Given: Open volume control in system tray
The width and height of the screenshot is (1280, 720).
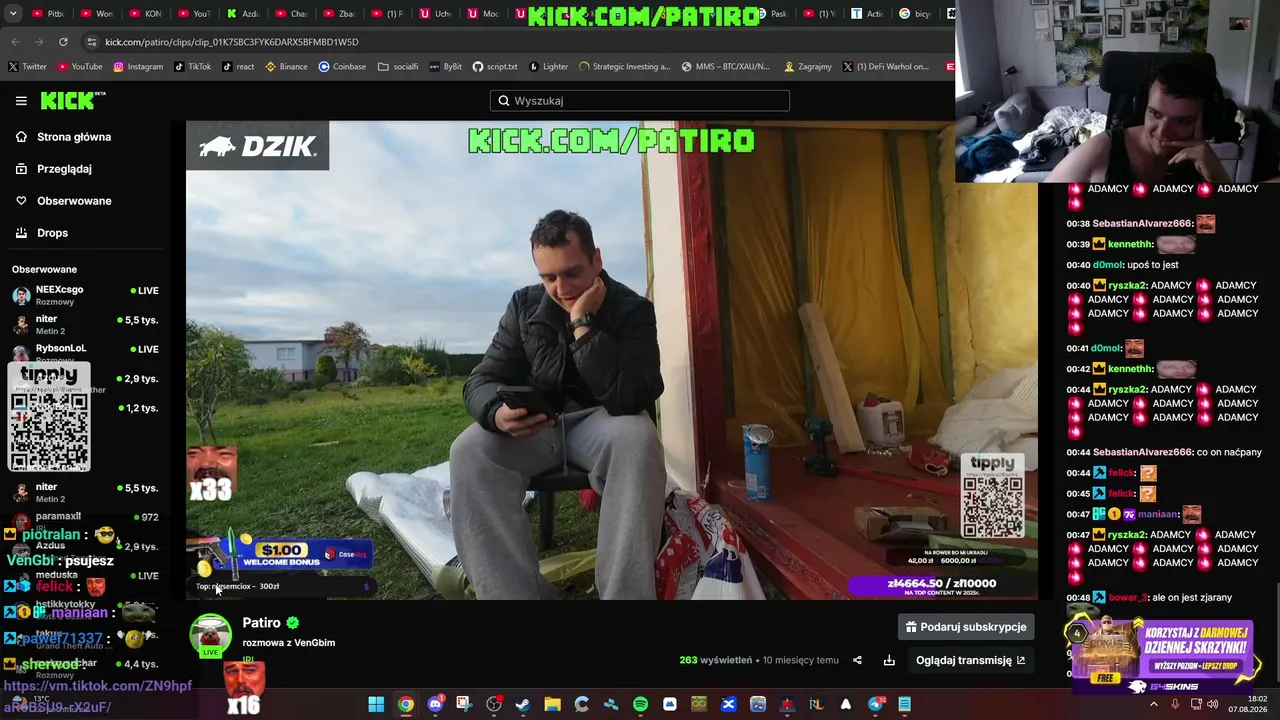Looking at the screenshot, I should (1212, 705).
